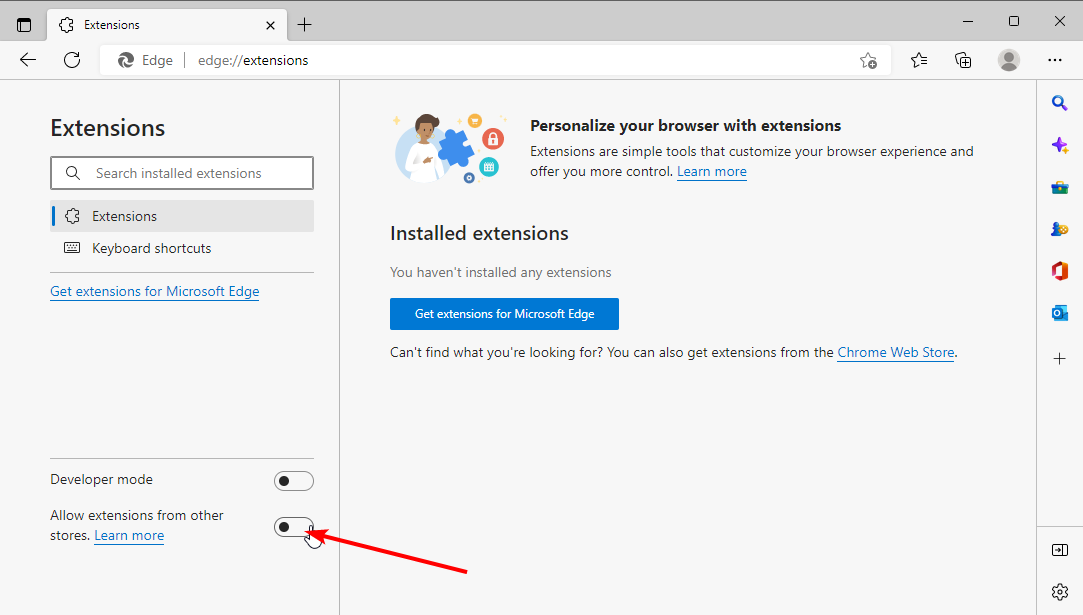Screen dimensions: 1083x615
Task: Open the Games icon in sidebar
Action: [1060, 229]
